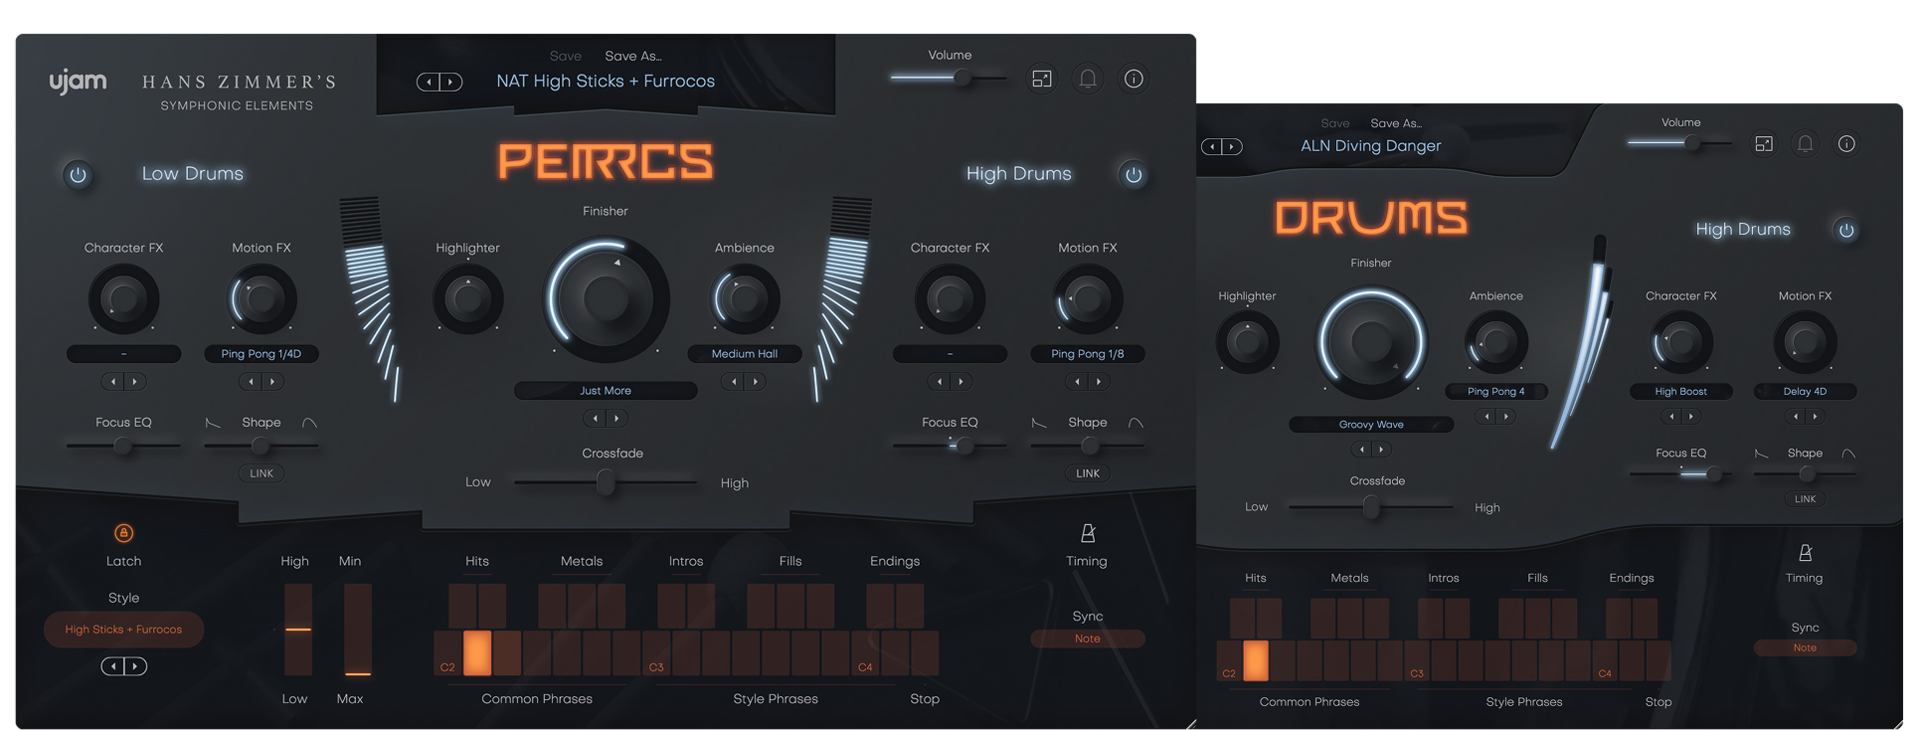Open the info icon in DRUMS window
Screen dimensions: 1919x730
(1847, 144)
